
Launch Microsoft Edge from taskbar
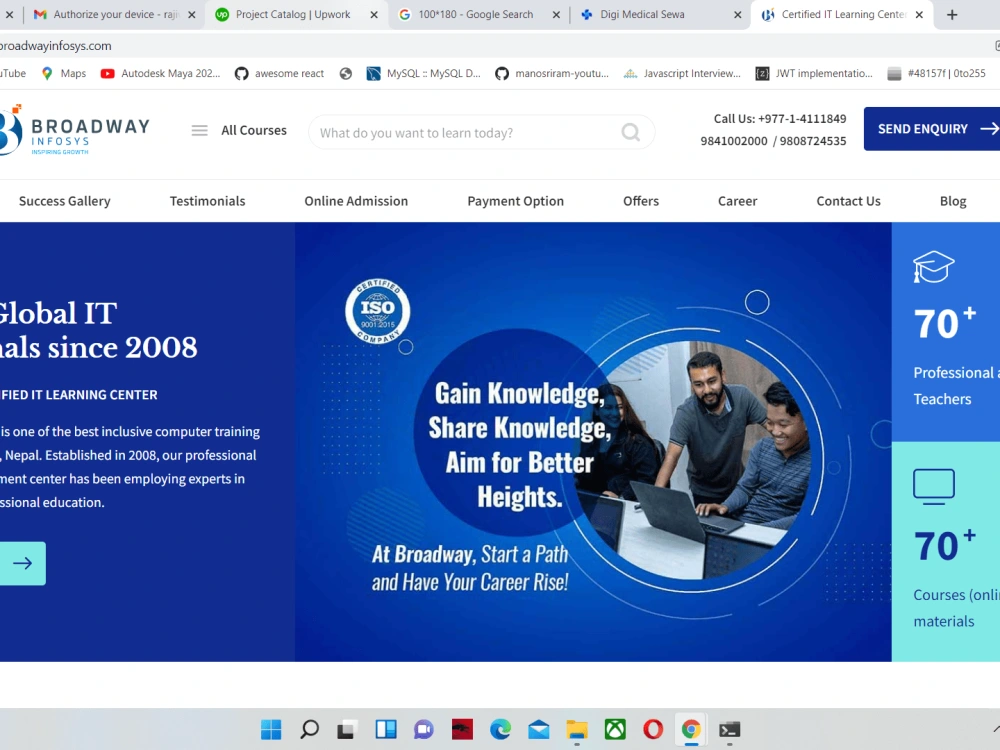500,729
